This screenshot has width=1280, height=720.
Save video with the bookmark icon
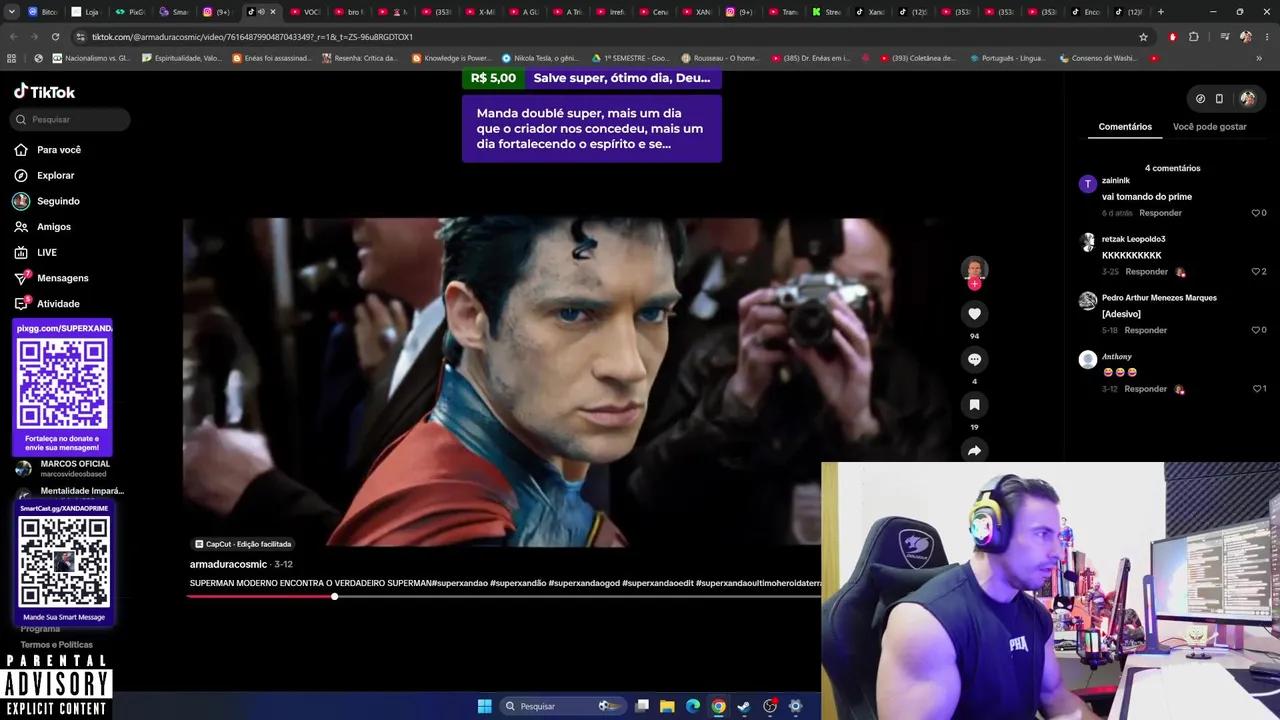pos(974,405)
